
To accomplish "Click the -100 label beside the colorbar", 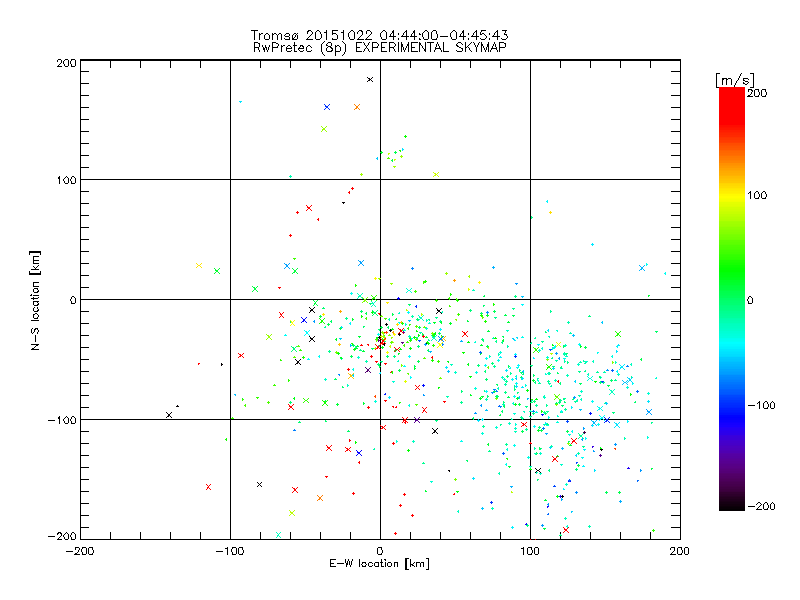I will pyautogui.click(x=761, y=405).
